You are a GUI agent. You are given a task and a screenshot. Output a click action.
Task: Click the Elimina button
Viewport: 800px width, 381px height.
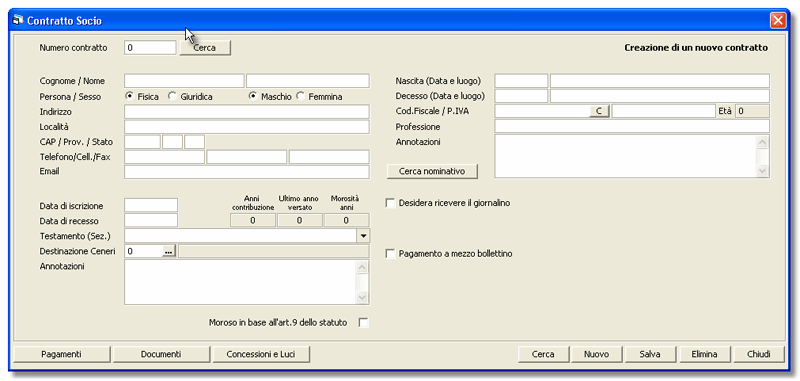coord(704,354)
